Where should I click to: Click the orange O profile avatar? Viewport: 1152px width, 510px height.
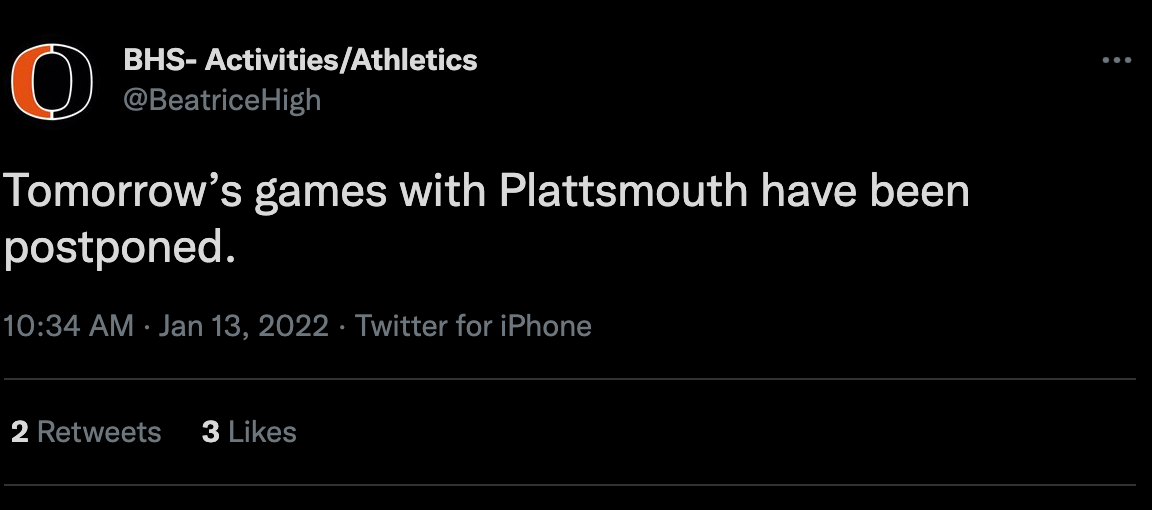coord(51,82)
